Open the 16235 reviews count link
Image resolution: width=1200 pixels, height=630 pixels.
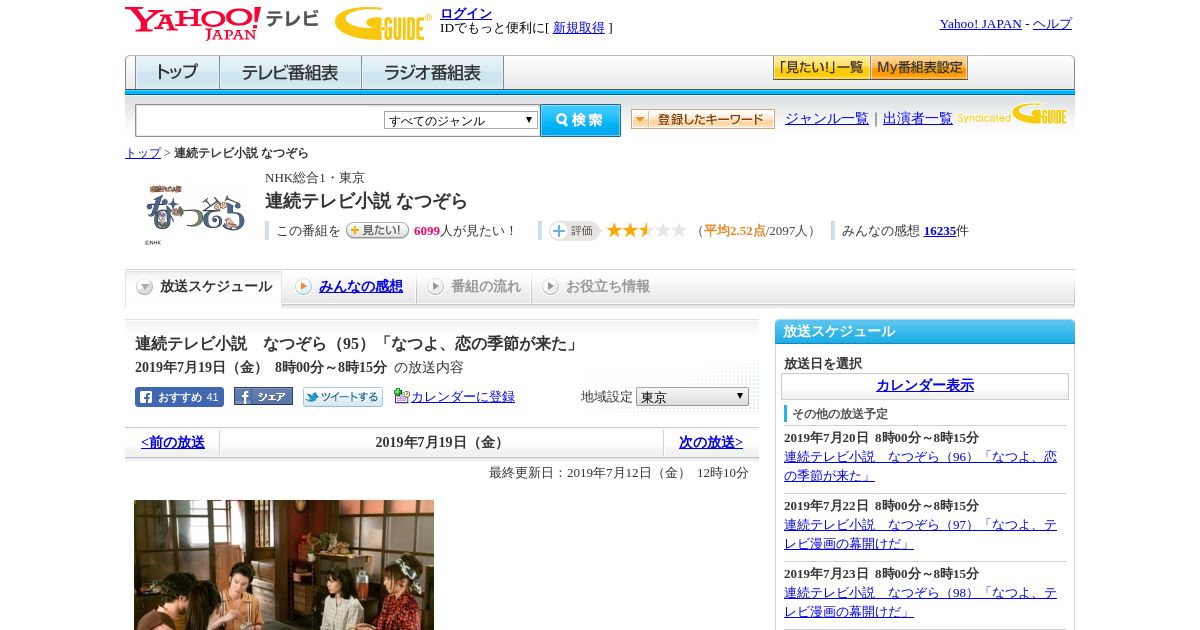pos(940,231)
